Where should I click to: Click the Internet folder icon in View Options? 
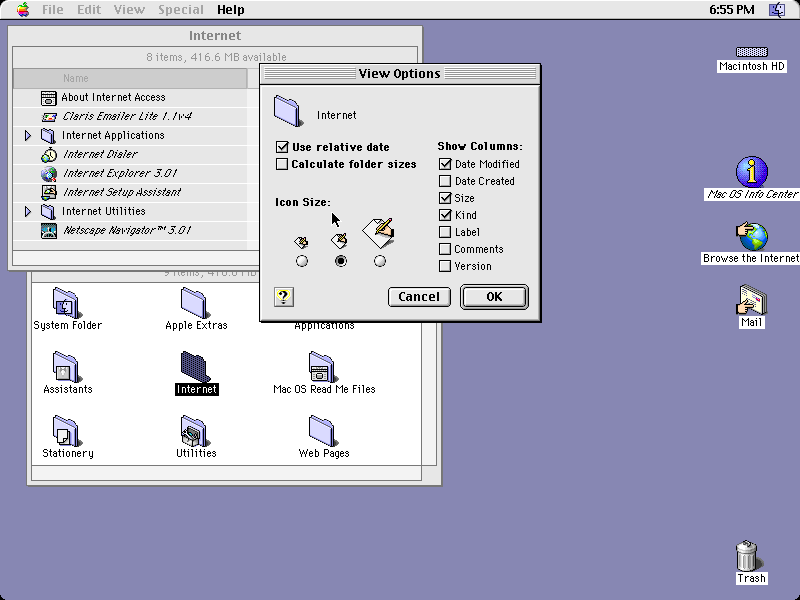288,111
